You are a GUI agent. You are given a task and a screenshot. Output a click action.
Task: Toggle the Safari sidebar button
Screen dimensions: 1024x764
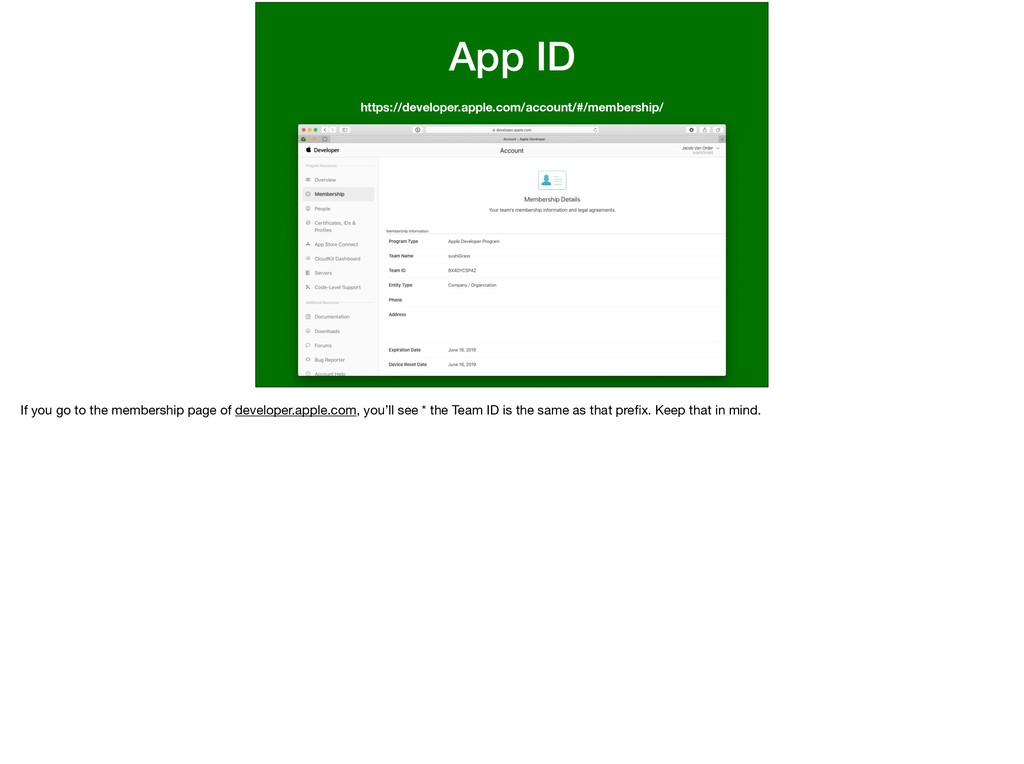click(x=345, y=130)
